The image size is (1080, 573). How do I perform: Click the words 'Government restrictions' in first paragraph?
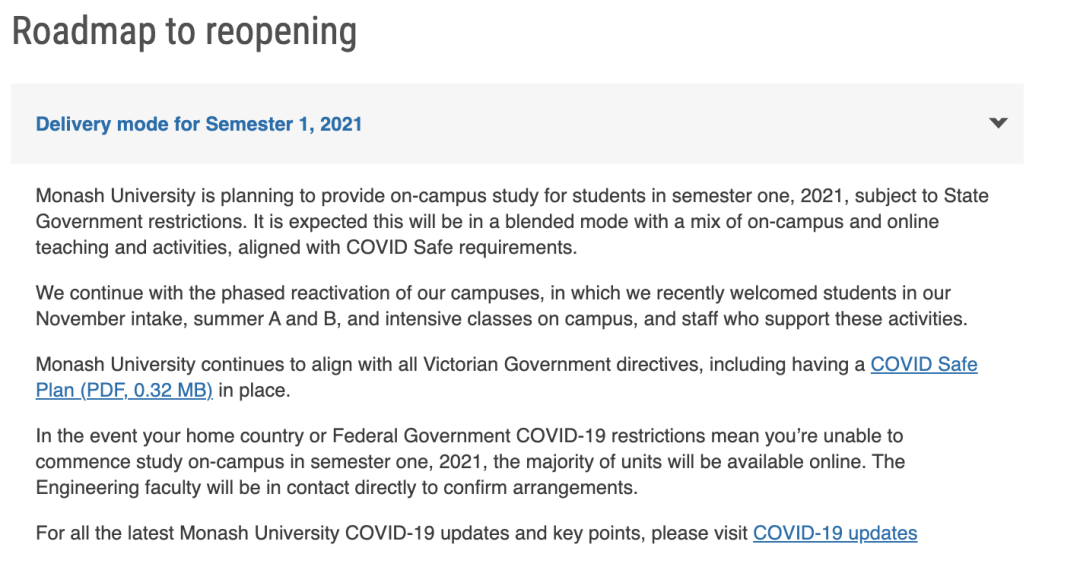[141, 222]
